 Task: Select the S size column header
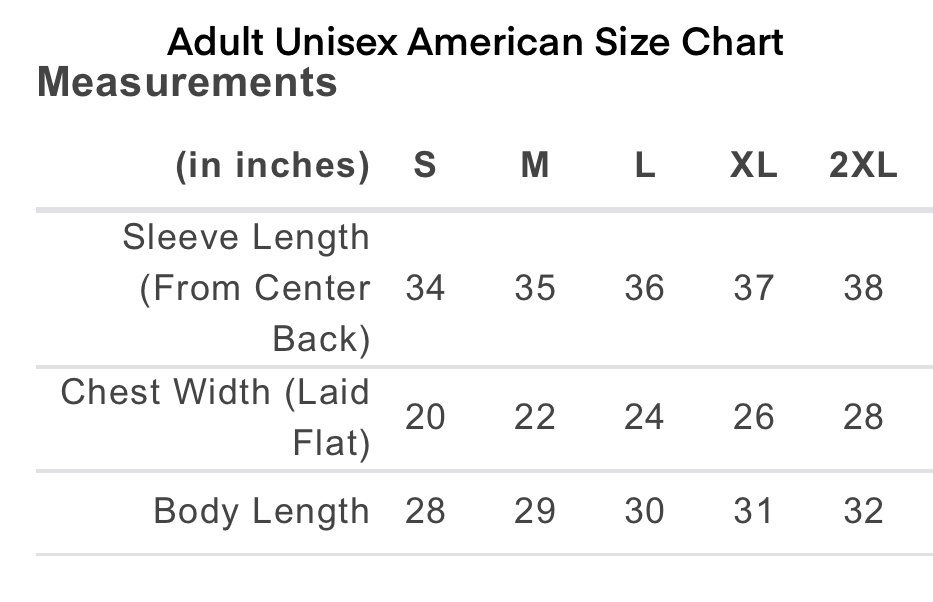[425, 165]
